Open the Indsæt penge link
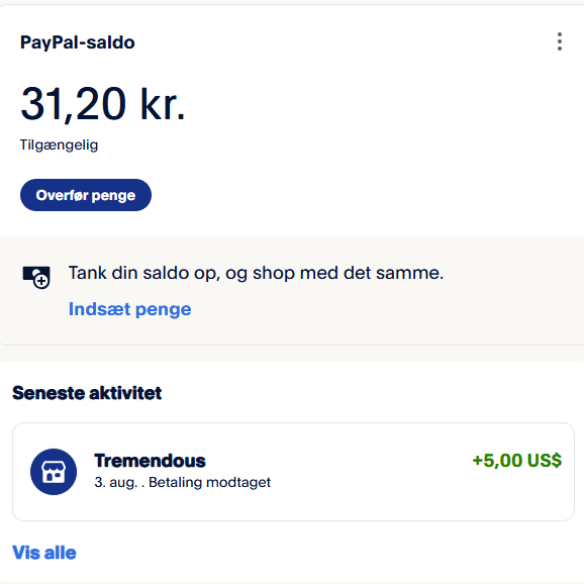This screenshot has width=584, height=584. tap(130, 309)
